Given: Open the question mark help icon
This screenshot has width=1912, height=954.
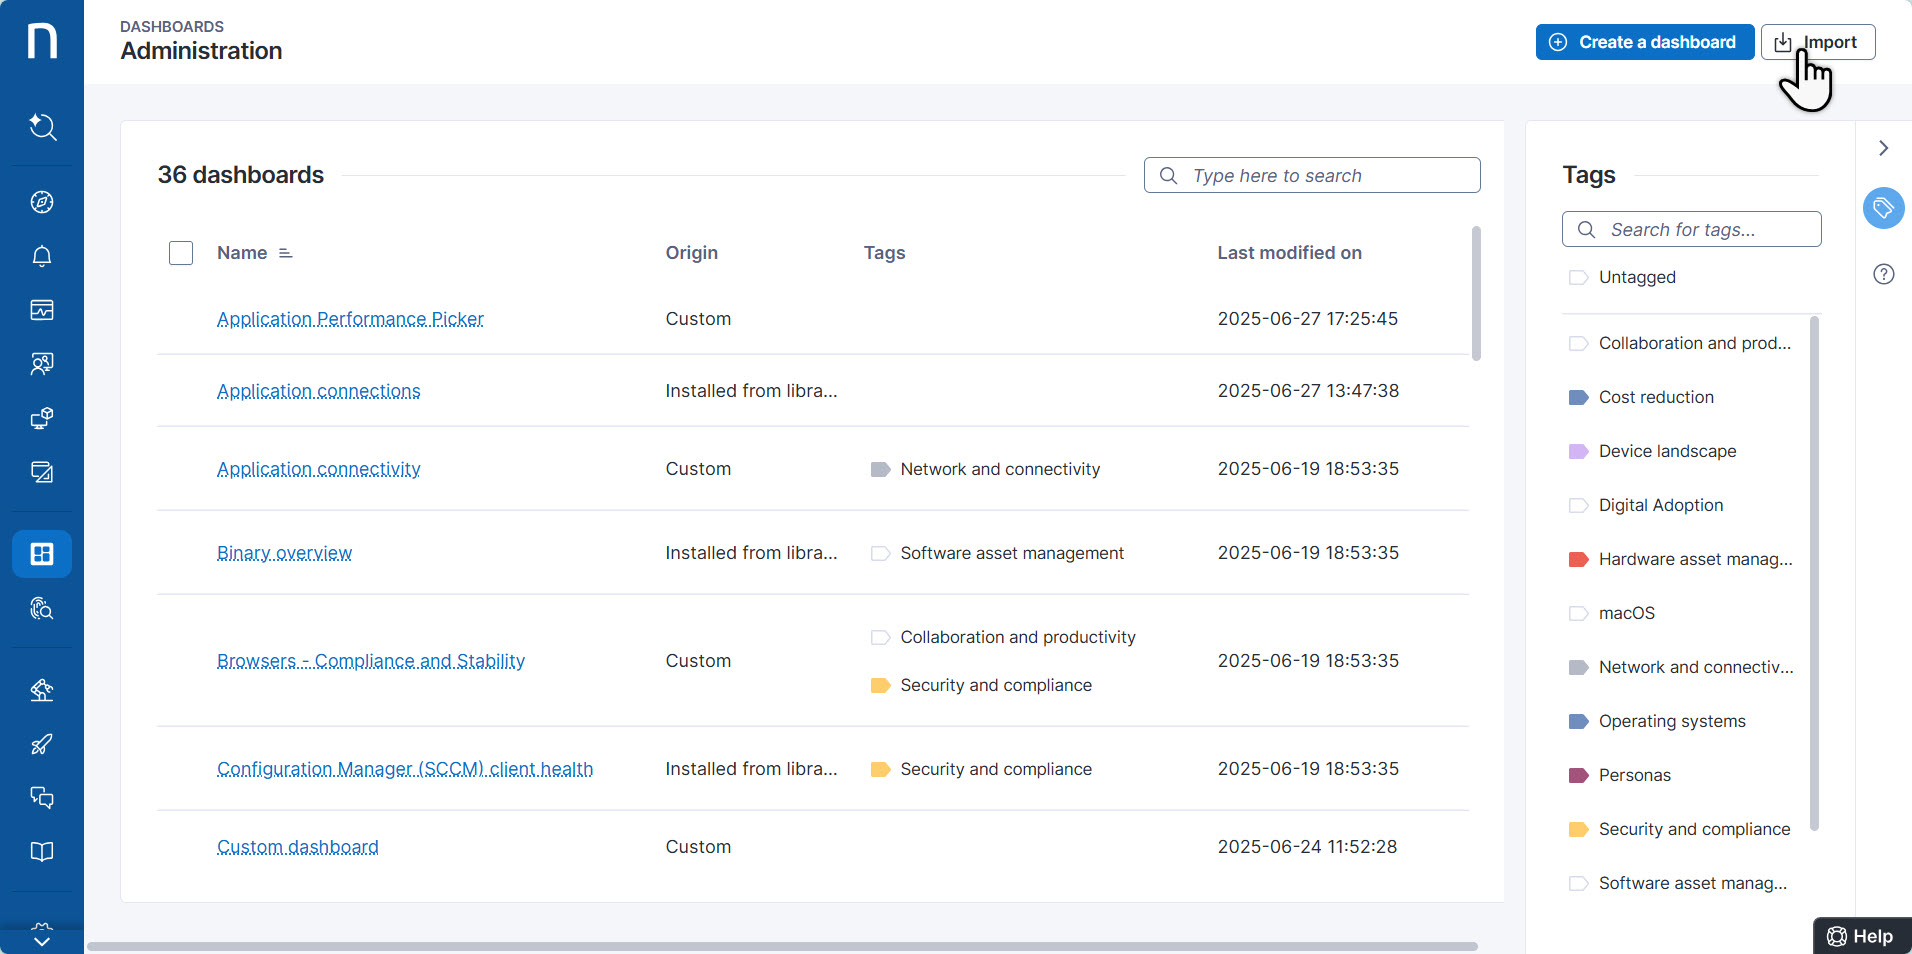Looking at the screenshot, I should (1883, 274).
